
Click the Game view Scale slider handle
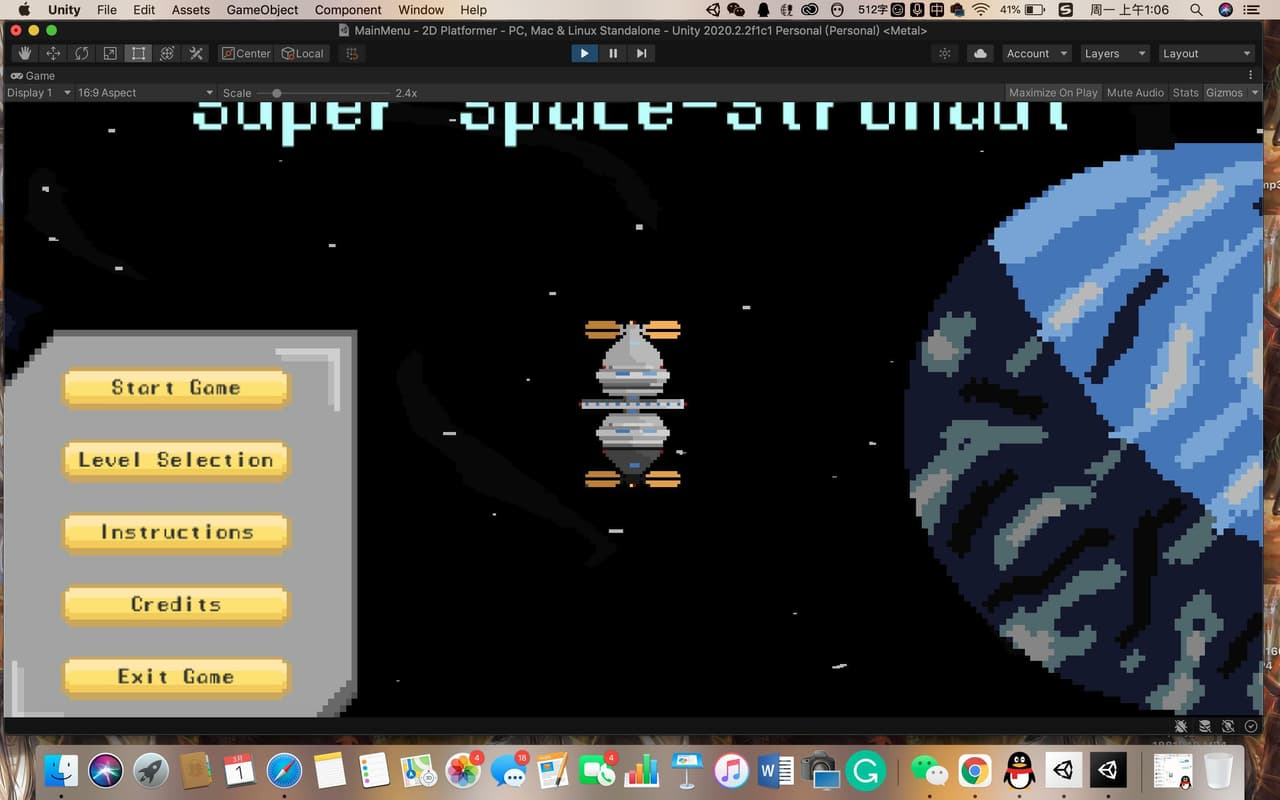[x=276, y=92]
